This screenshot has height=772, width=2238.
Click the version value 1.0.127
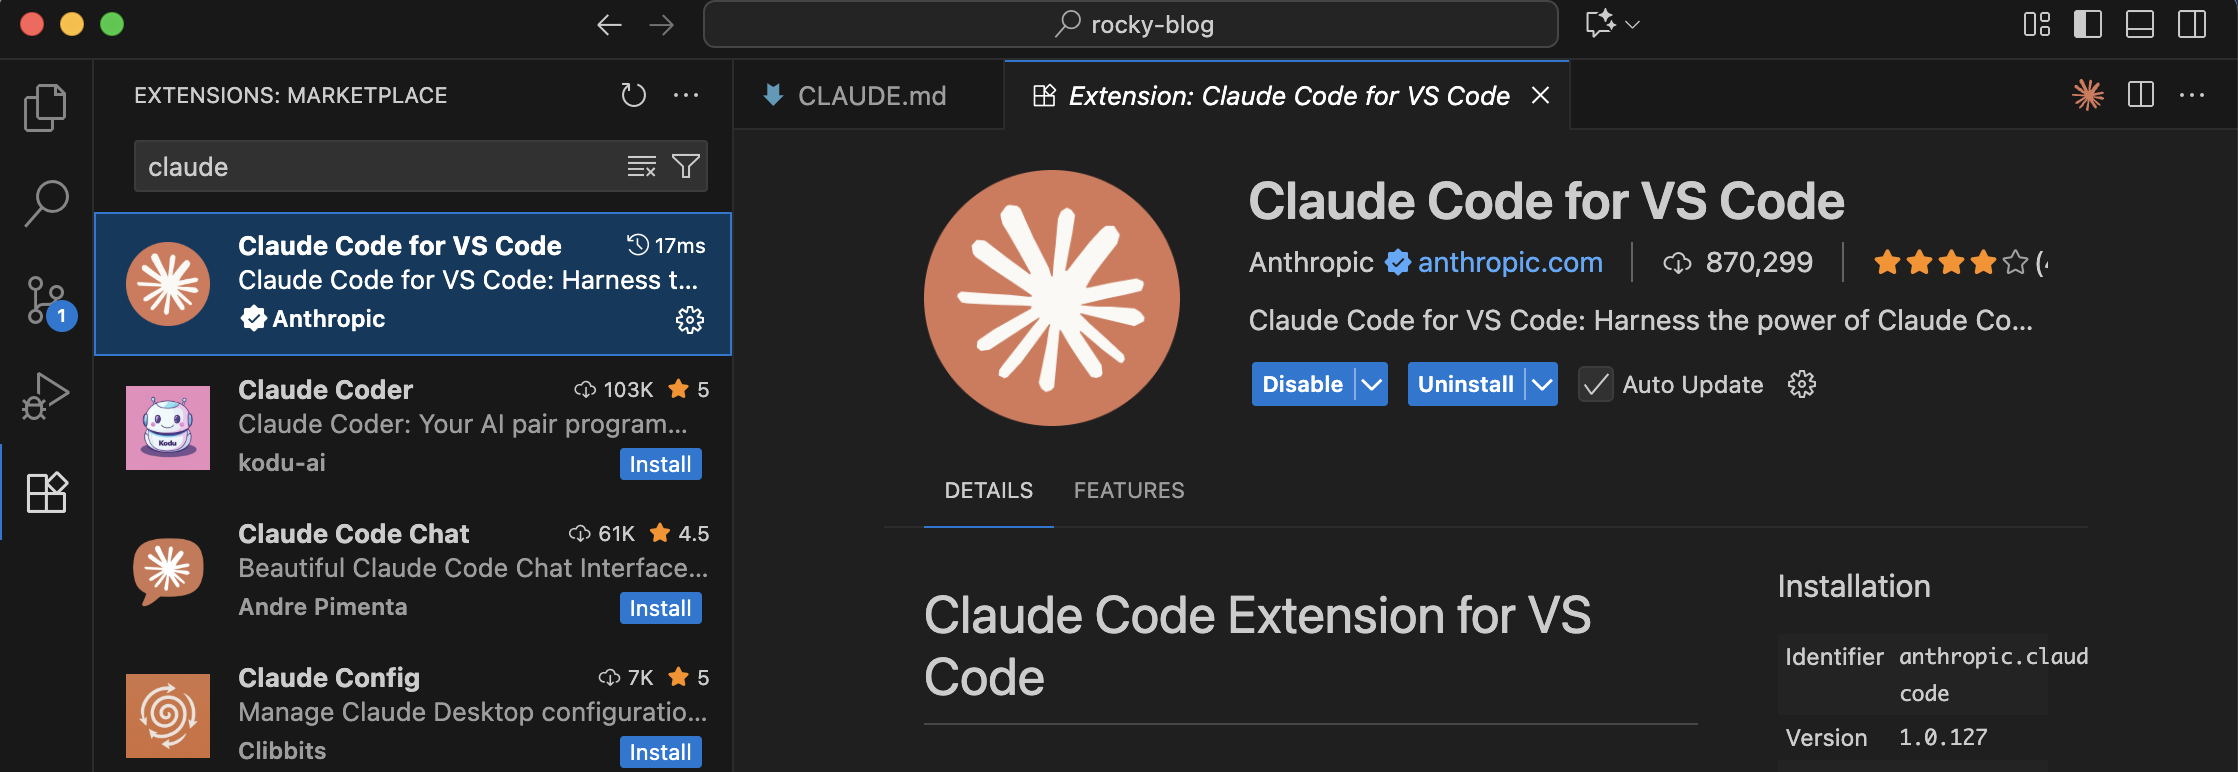1943,737
